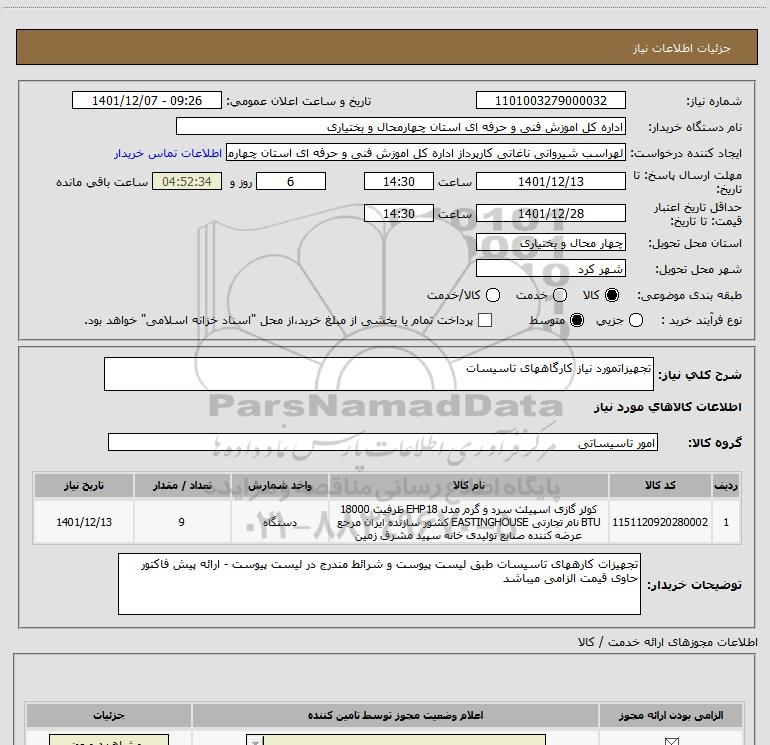
Task: Click the جزئیات اطلاعات نیاز header title
Action: 682,48
